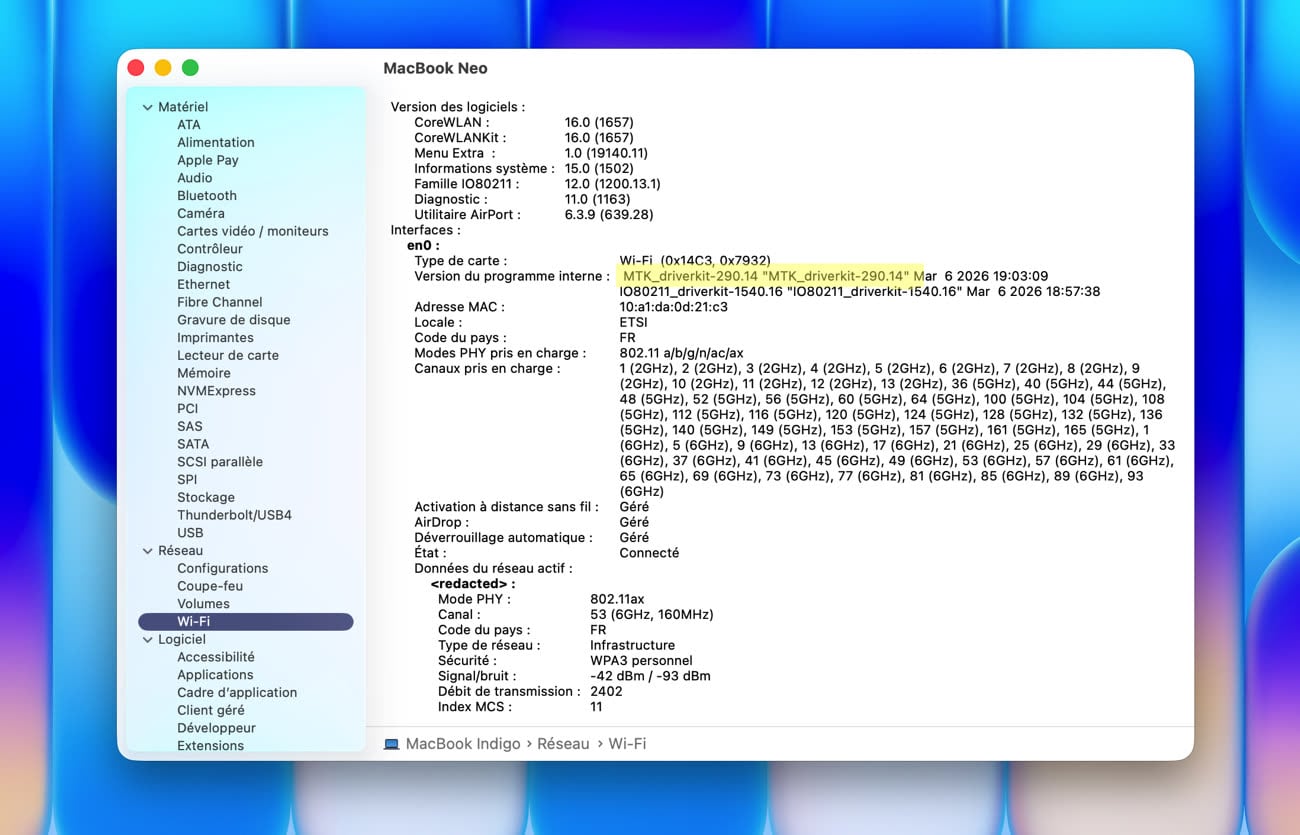
Task: Click the green full-screen window button
Action: click(190, 68)
